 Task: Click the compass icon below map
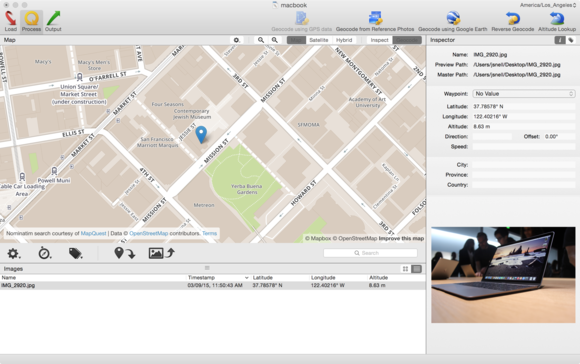pos(45,253)
